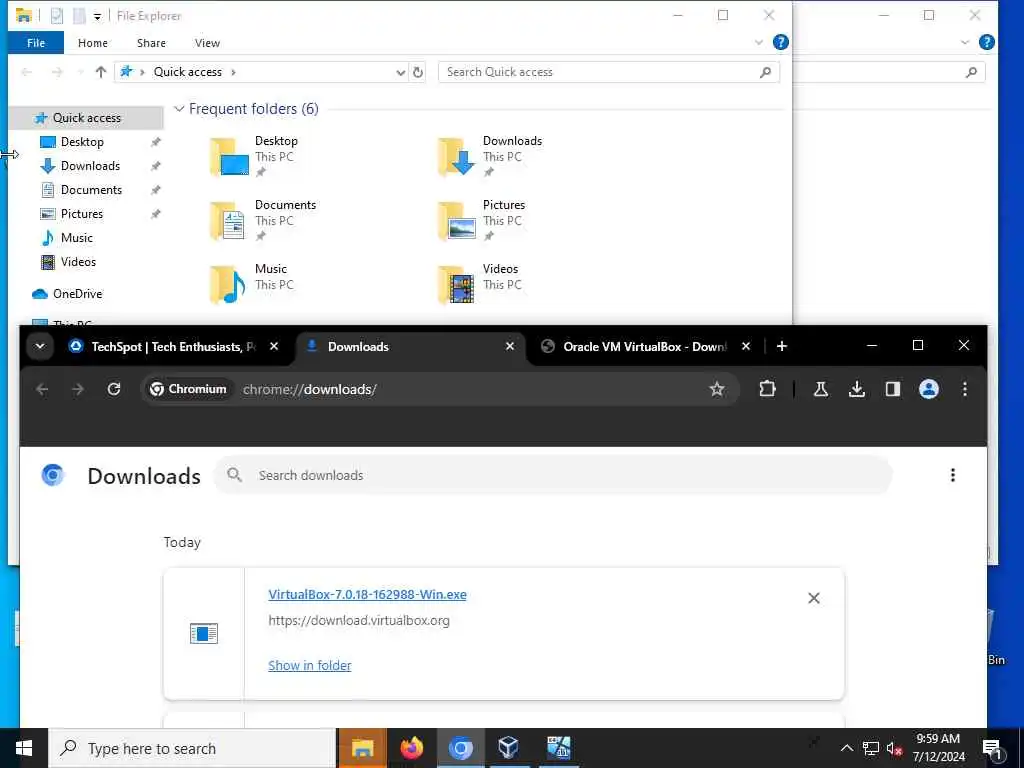1024x768 pixels.
Task: Go up one folder level in Explorer
Action: (x=101, y=72)
